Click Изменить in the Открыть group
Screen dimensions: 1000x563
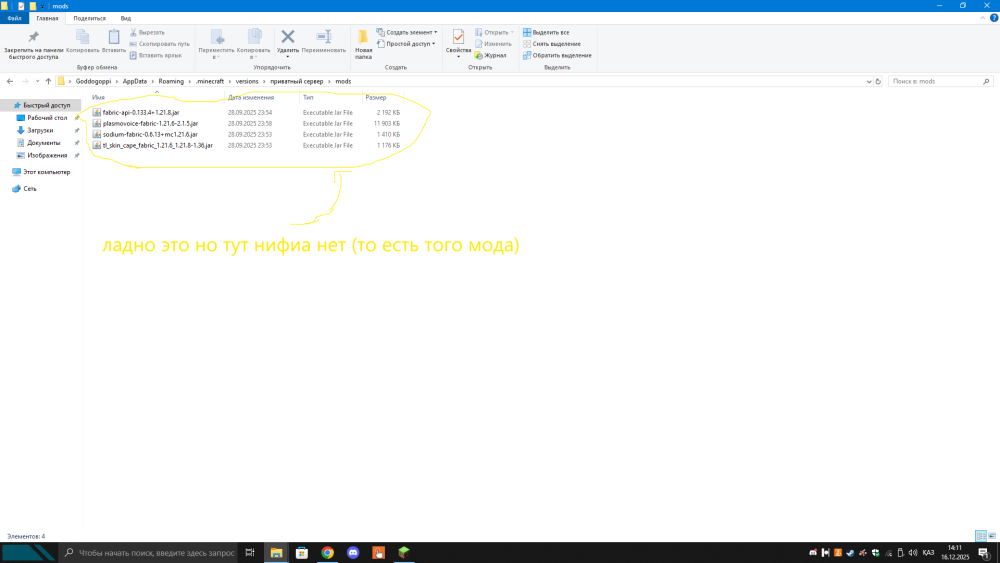click(x=493, y=44)
